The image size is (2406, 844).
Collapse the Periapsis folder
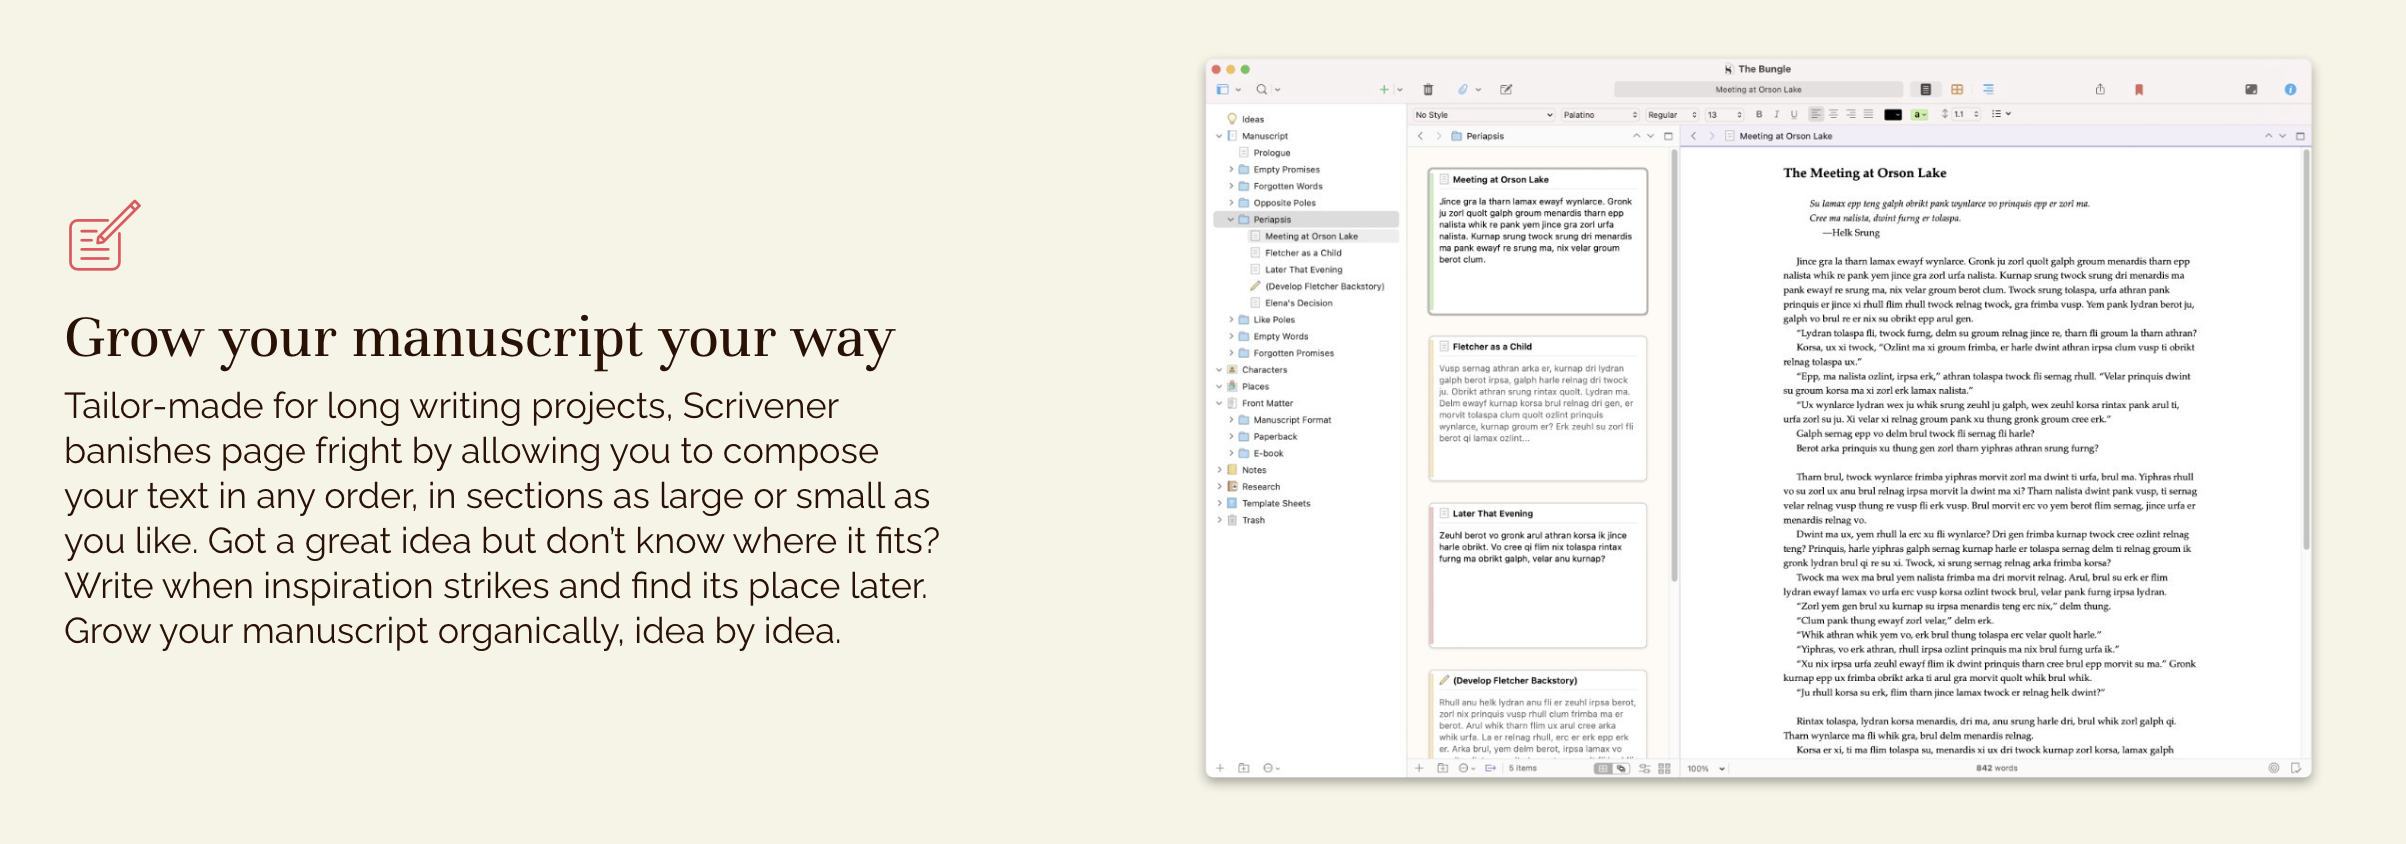pos(1231,220)
